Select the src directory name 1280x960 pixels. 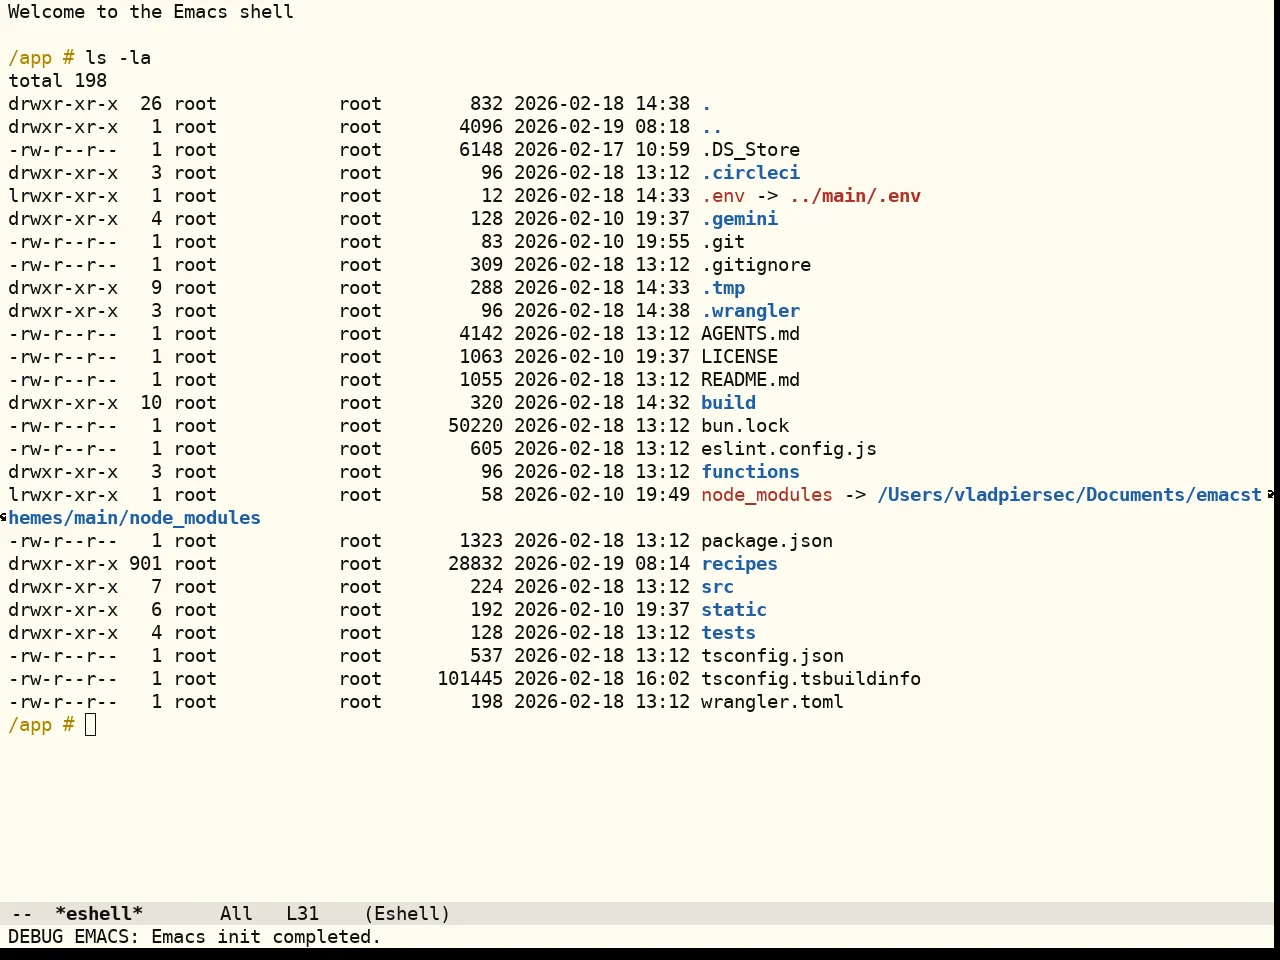click(x=717, y=587)
